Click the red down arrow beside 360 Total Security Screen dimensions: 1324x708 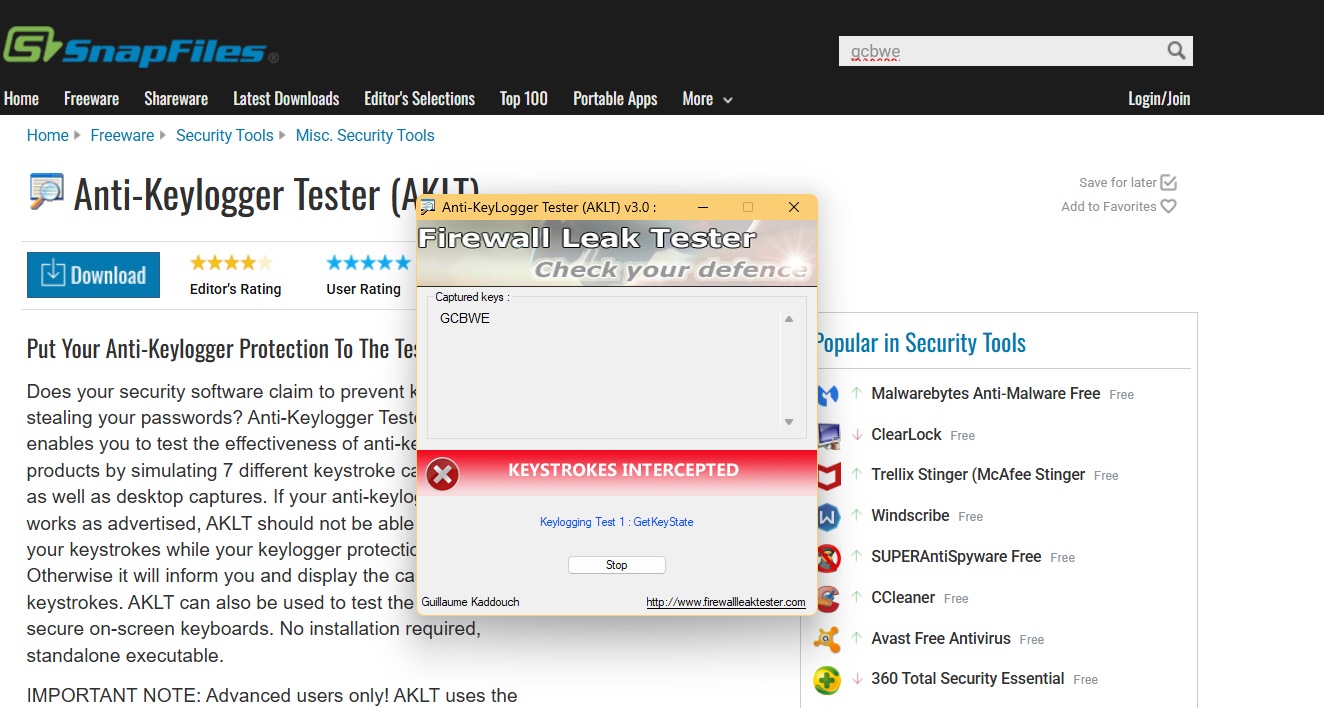857,679
